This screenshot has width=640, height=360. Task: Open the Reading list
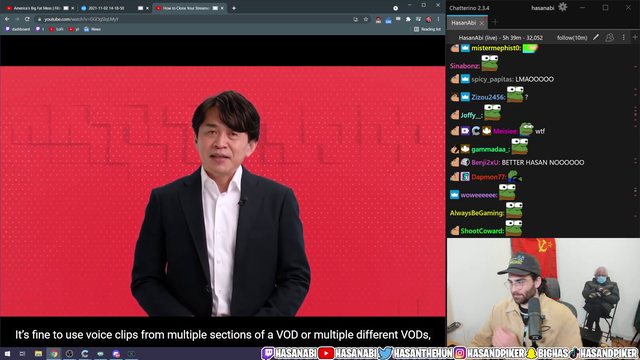click(x=427, y=29)
